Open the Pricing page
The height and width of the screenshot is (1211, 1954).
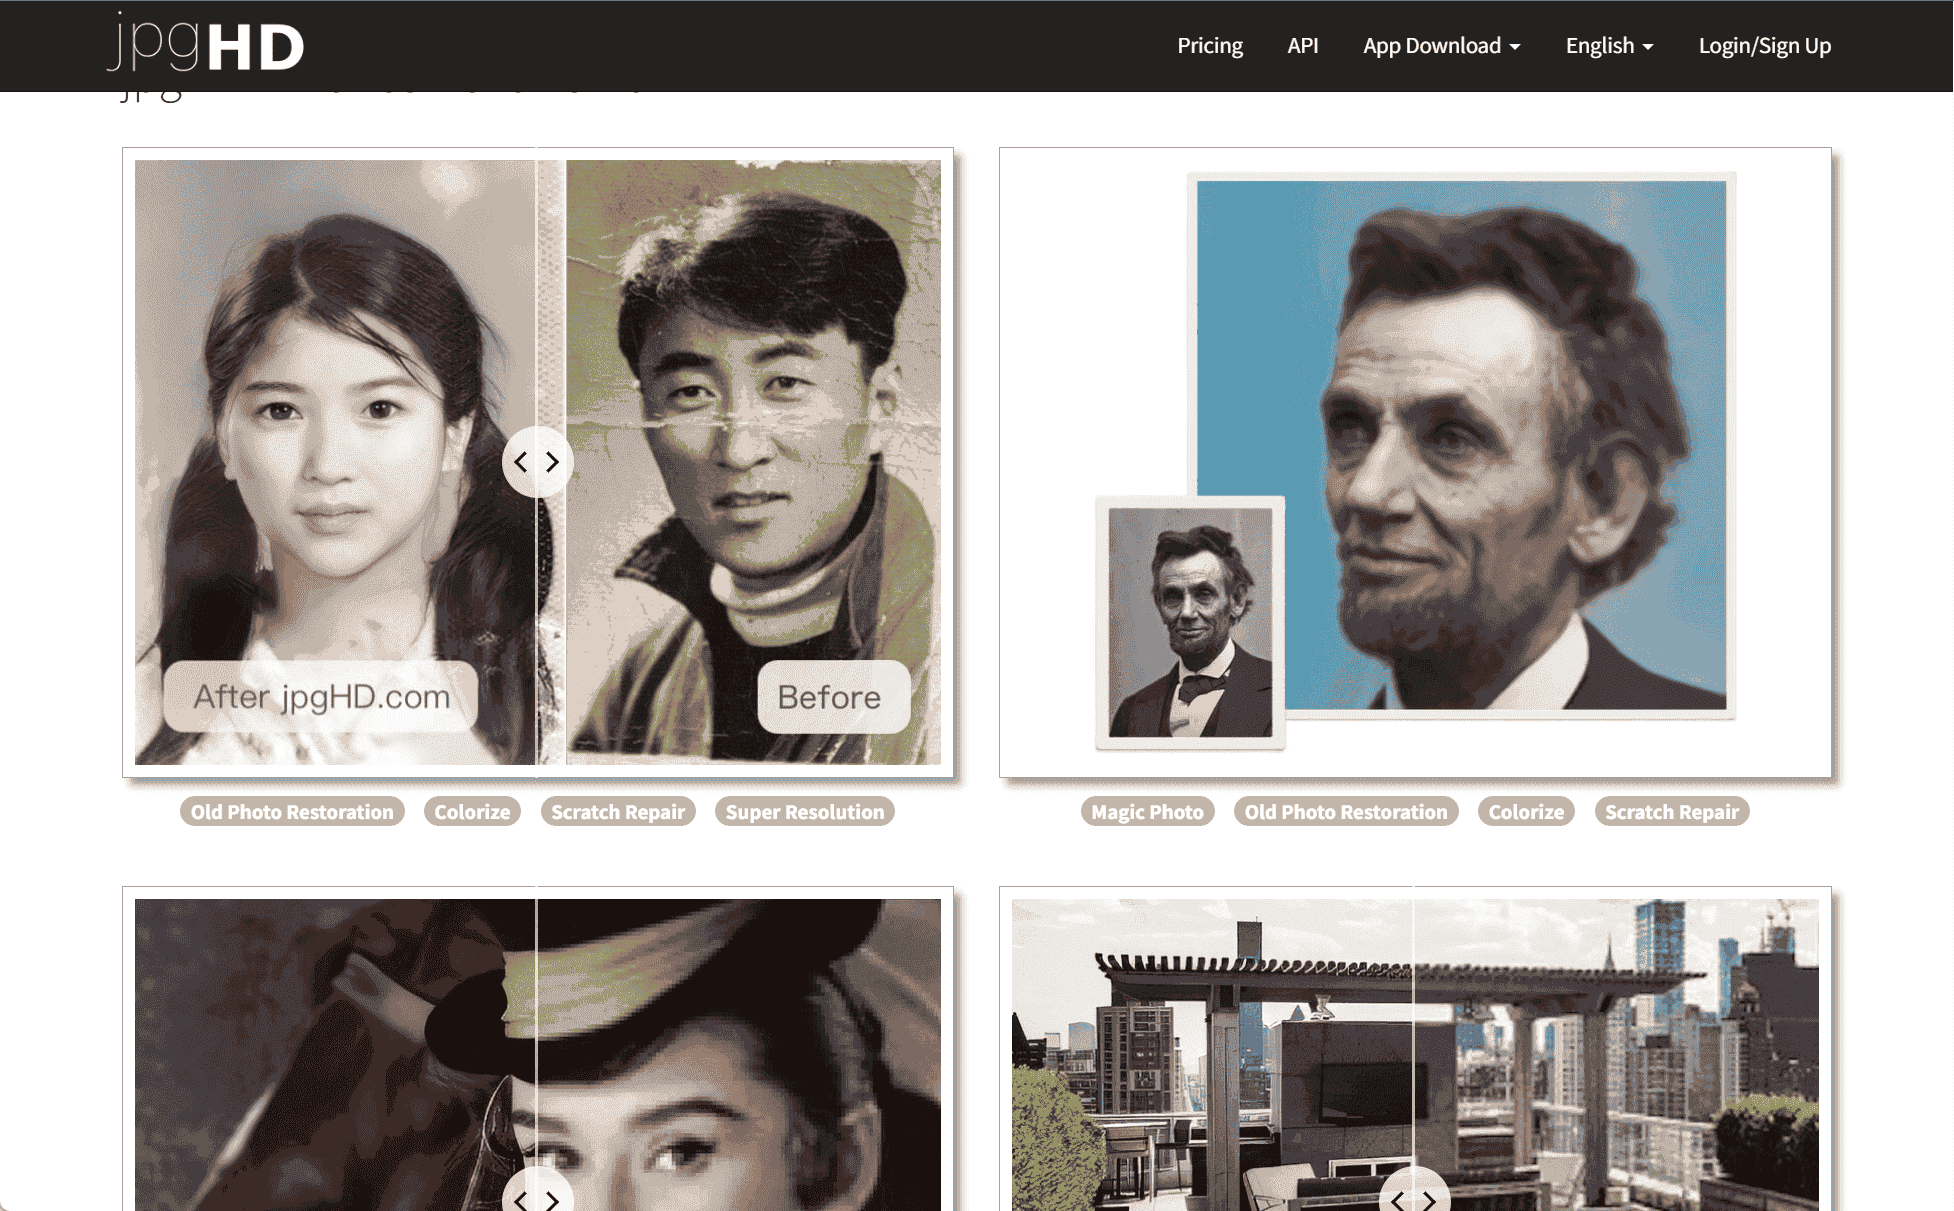click(1209, 46)
